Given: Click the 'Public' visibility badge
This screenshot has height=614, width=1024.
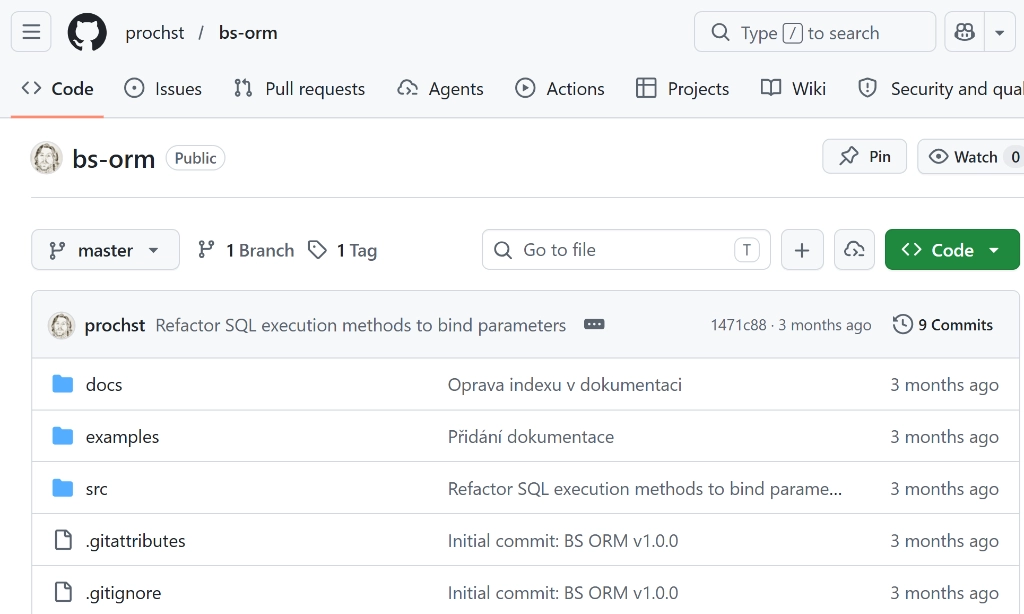Looking at the screenshot, I should pyautogui.click(x=195, y=158).
